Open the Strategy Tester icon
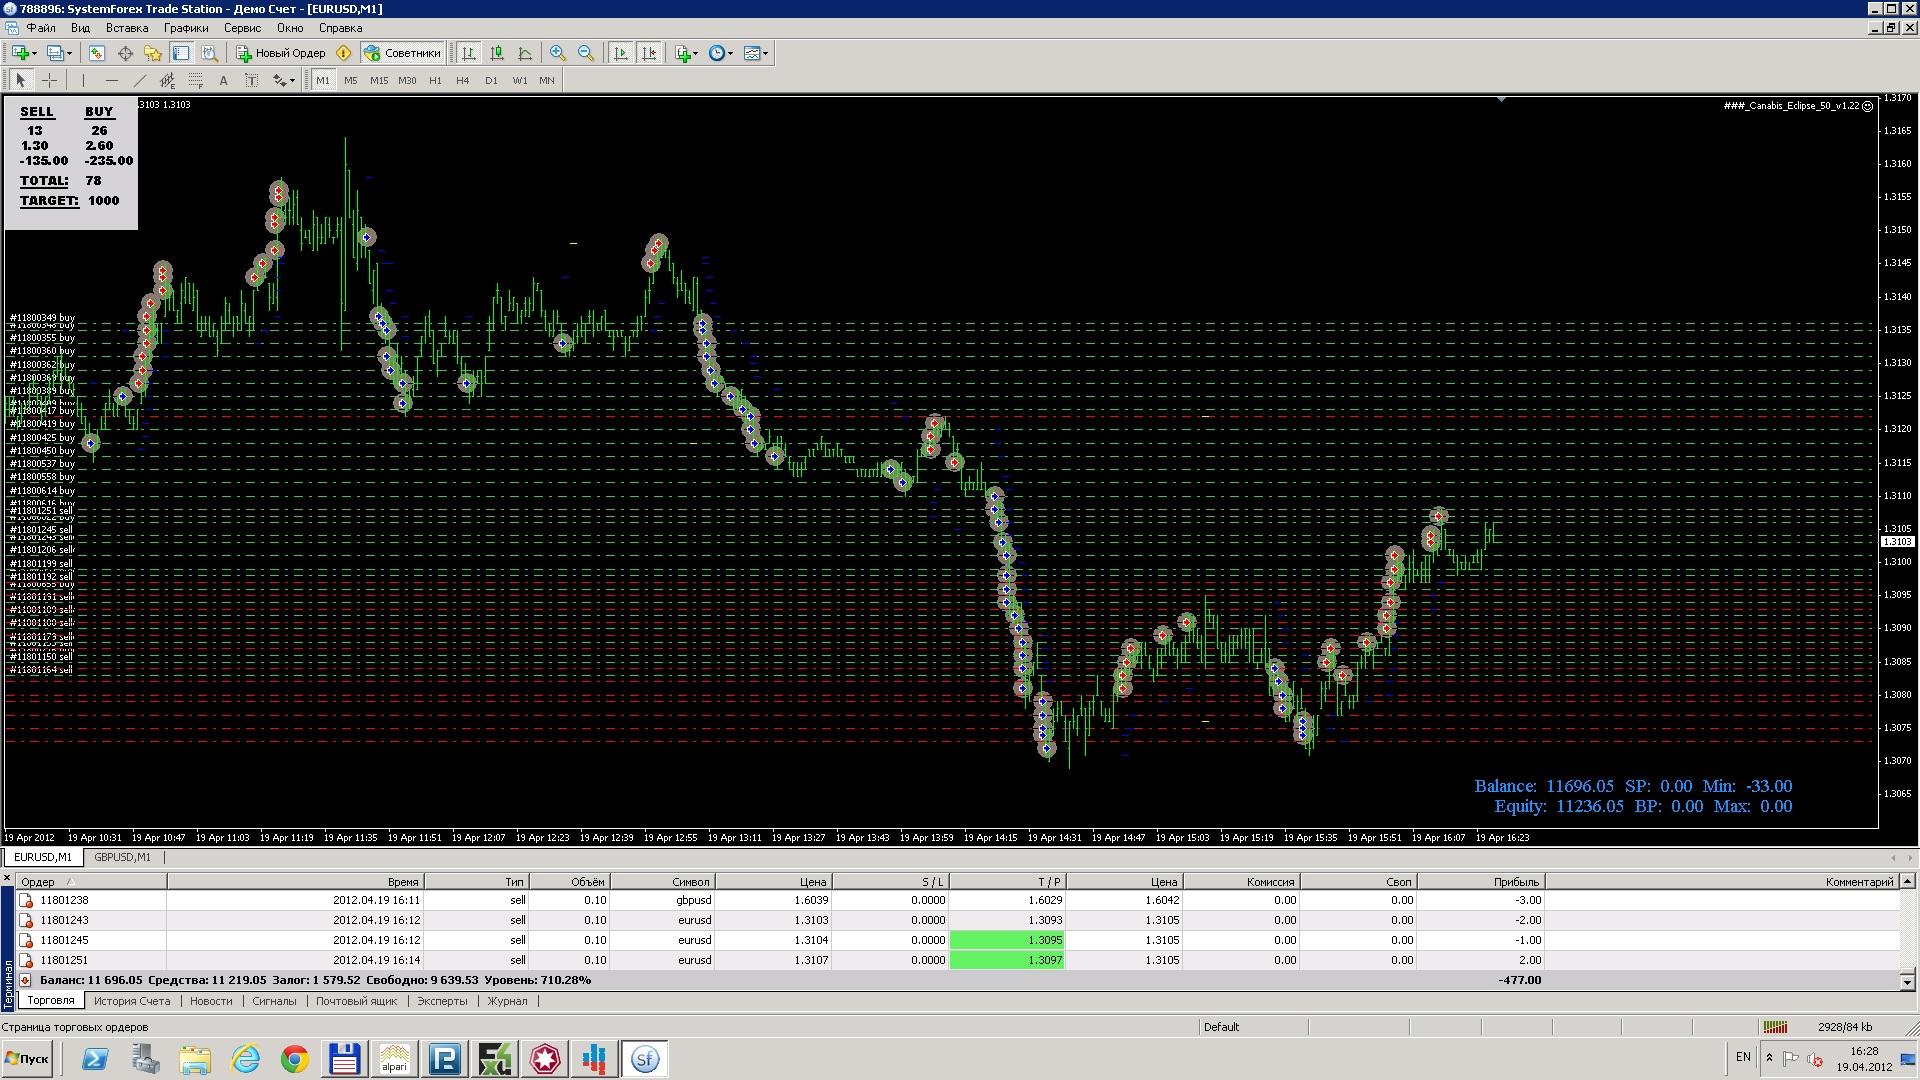The width and height of the screenshot is (1920, 1080). (x=209, y=53)
